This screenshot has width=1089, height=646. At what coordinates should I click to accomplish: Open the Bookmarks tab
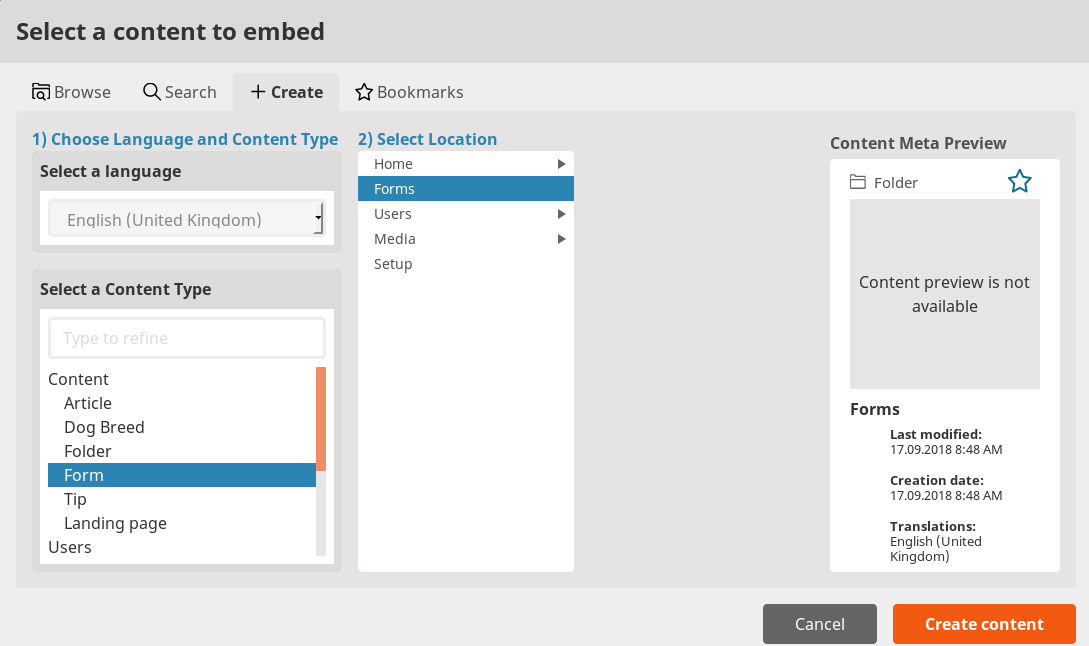pos(409,91)
